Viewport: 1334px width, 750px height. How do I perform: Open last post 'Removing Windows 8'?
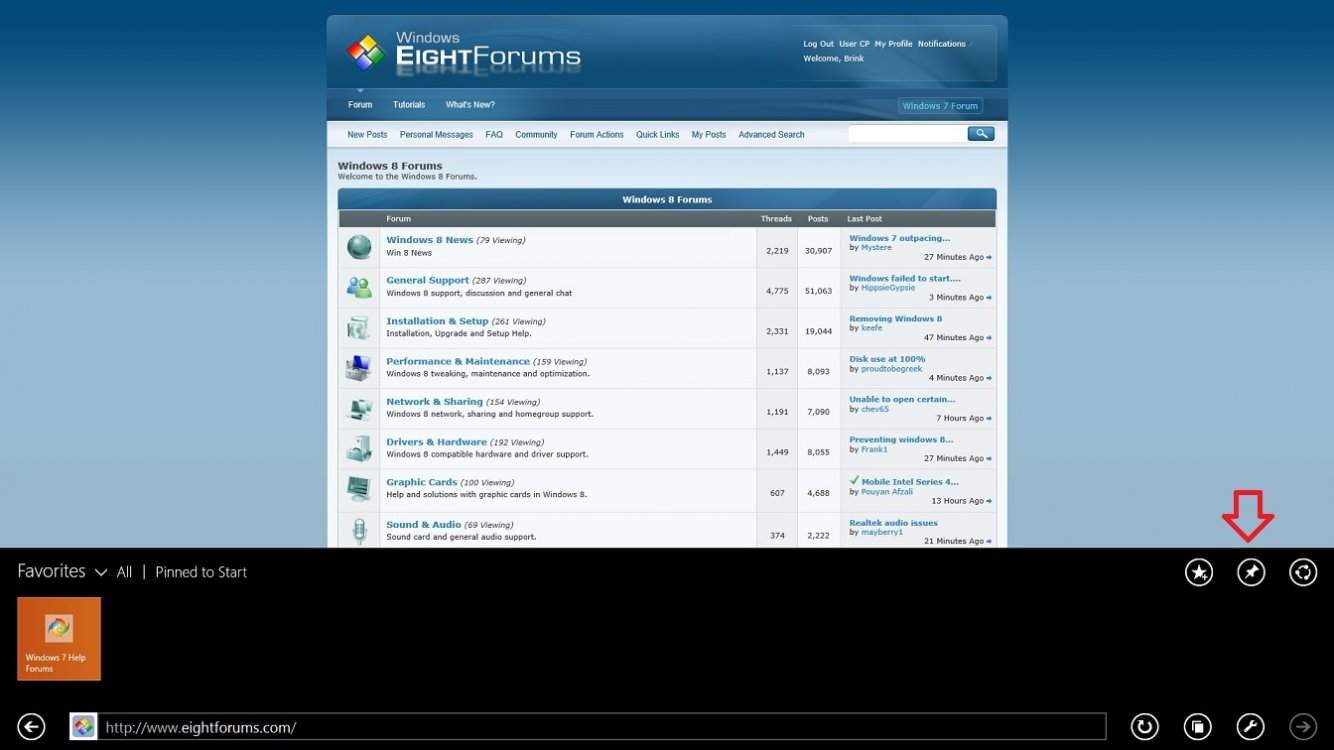tap(895, 319)
